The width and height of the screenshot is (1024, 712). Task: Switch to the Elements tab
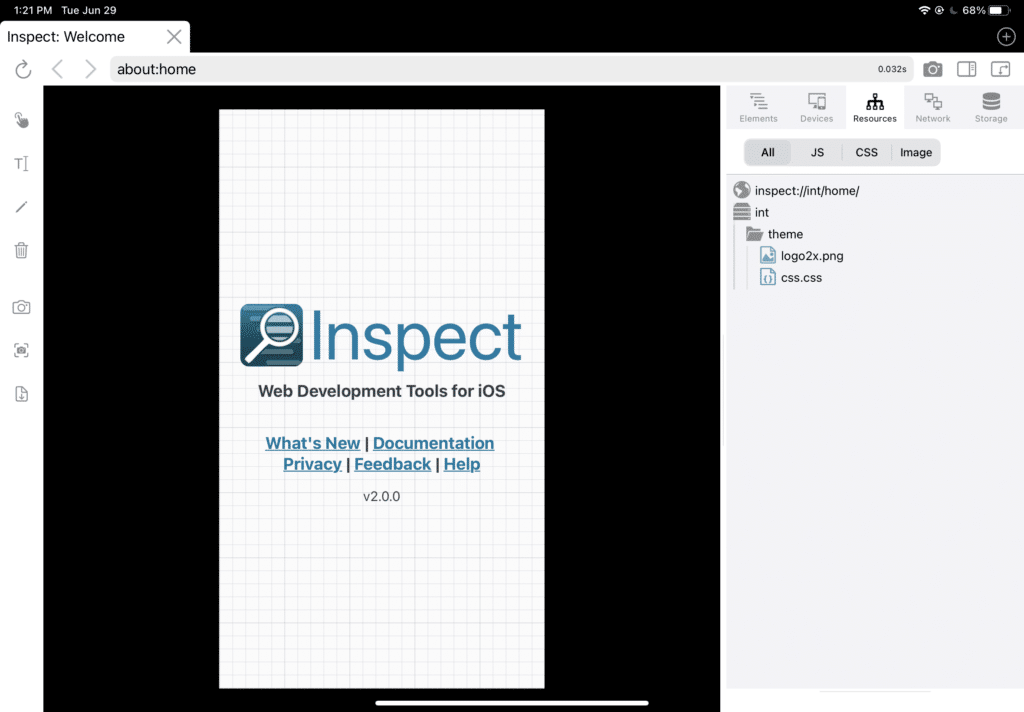(x=758, y=107)
